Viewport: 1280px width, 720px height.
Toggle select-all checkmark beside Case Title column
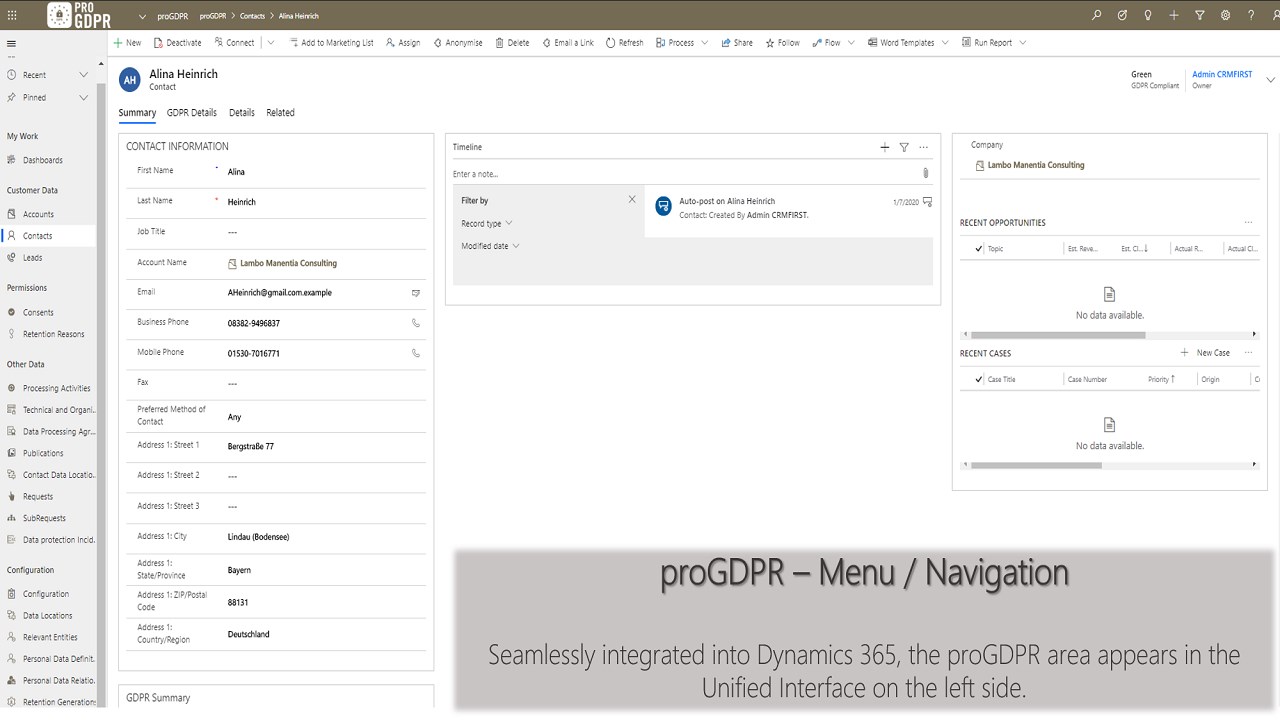click(x=978, y=380)
